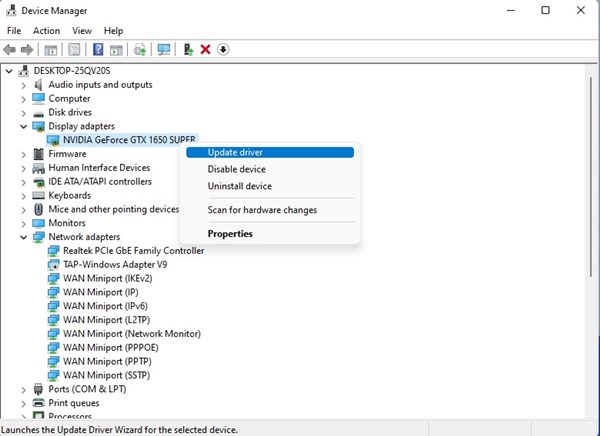Click the Firmware chip icon
600x436 pixels.
(x=38, y=154)
